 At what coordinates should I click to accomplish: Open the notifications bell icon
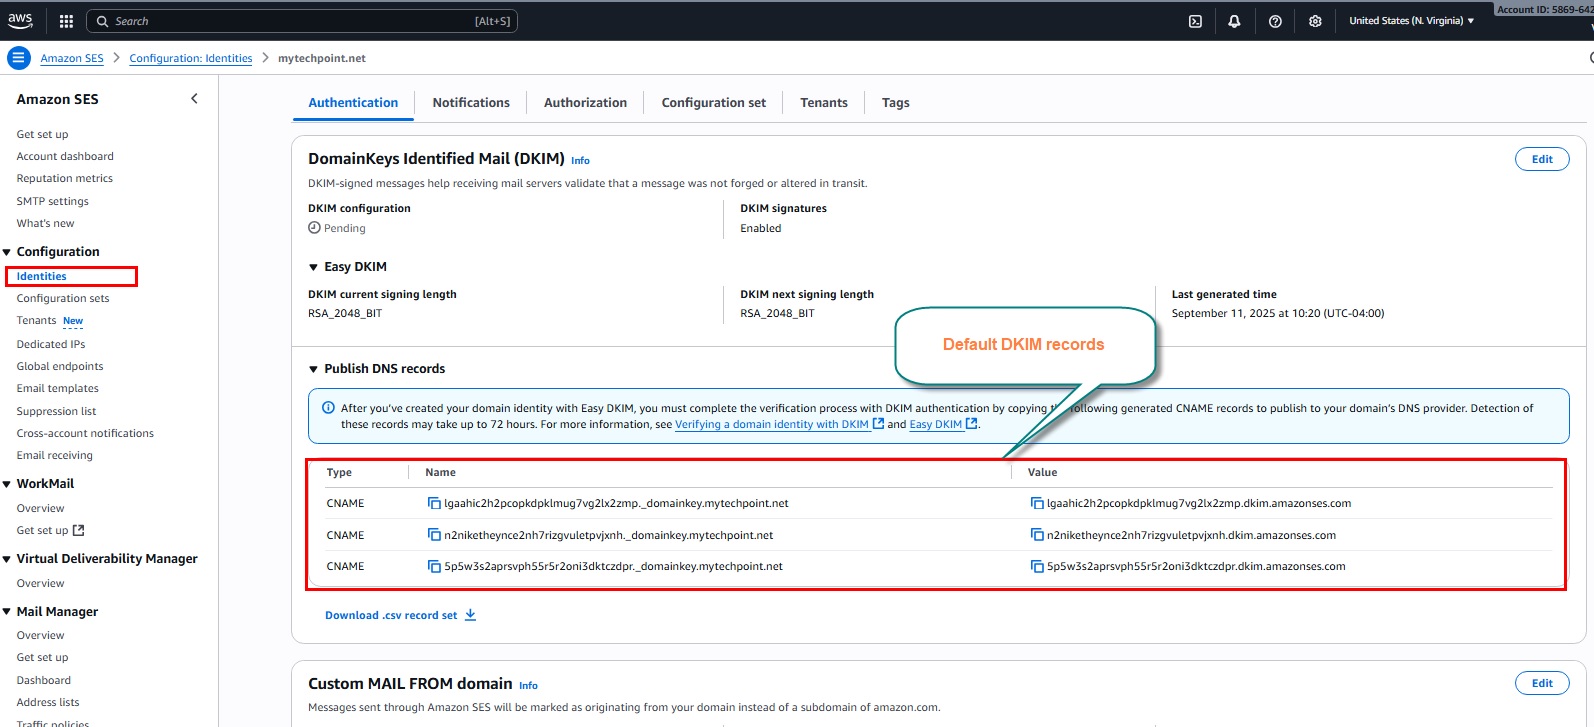(1234, 21)
